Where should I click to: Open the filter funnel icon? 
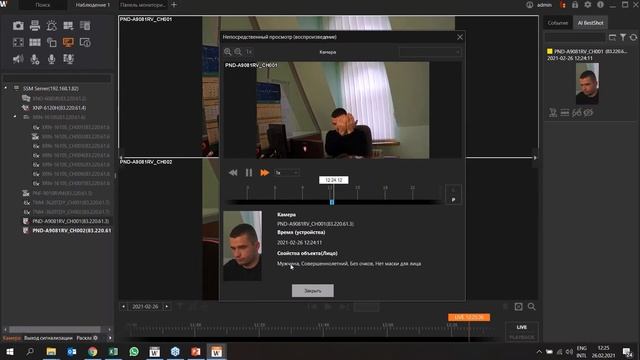[x=623, y=37]
